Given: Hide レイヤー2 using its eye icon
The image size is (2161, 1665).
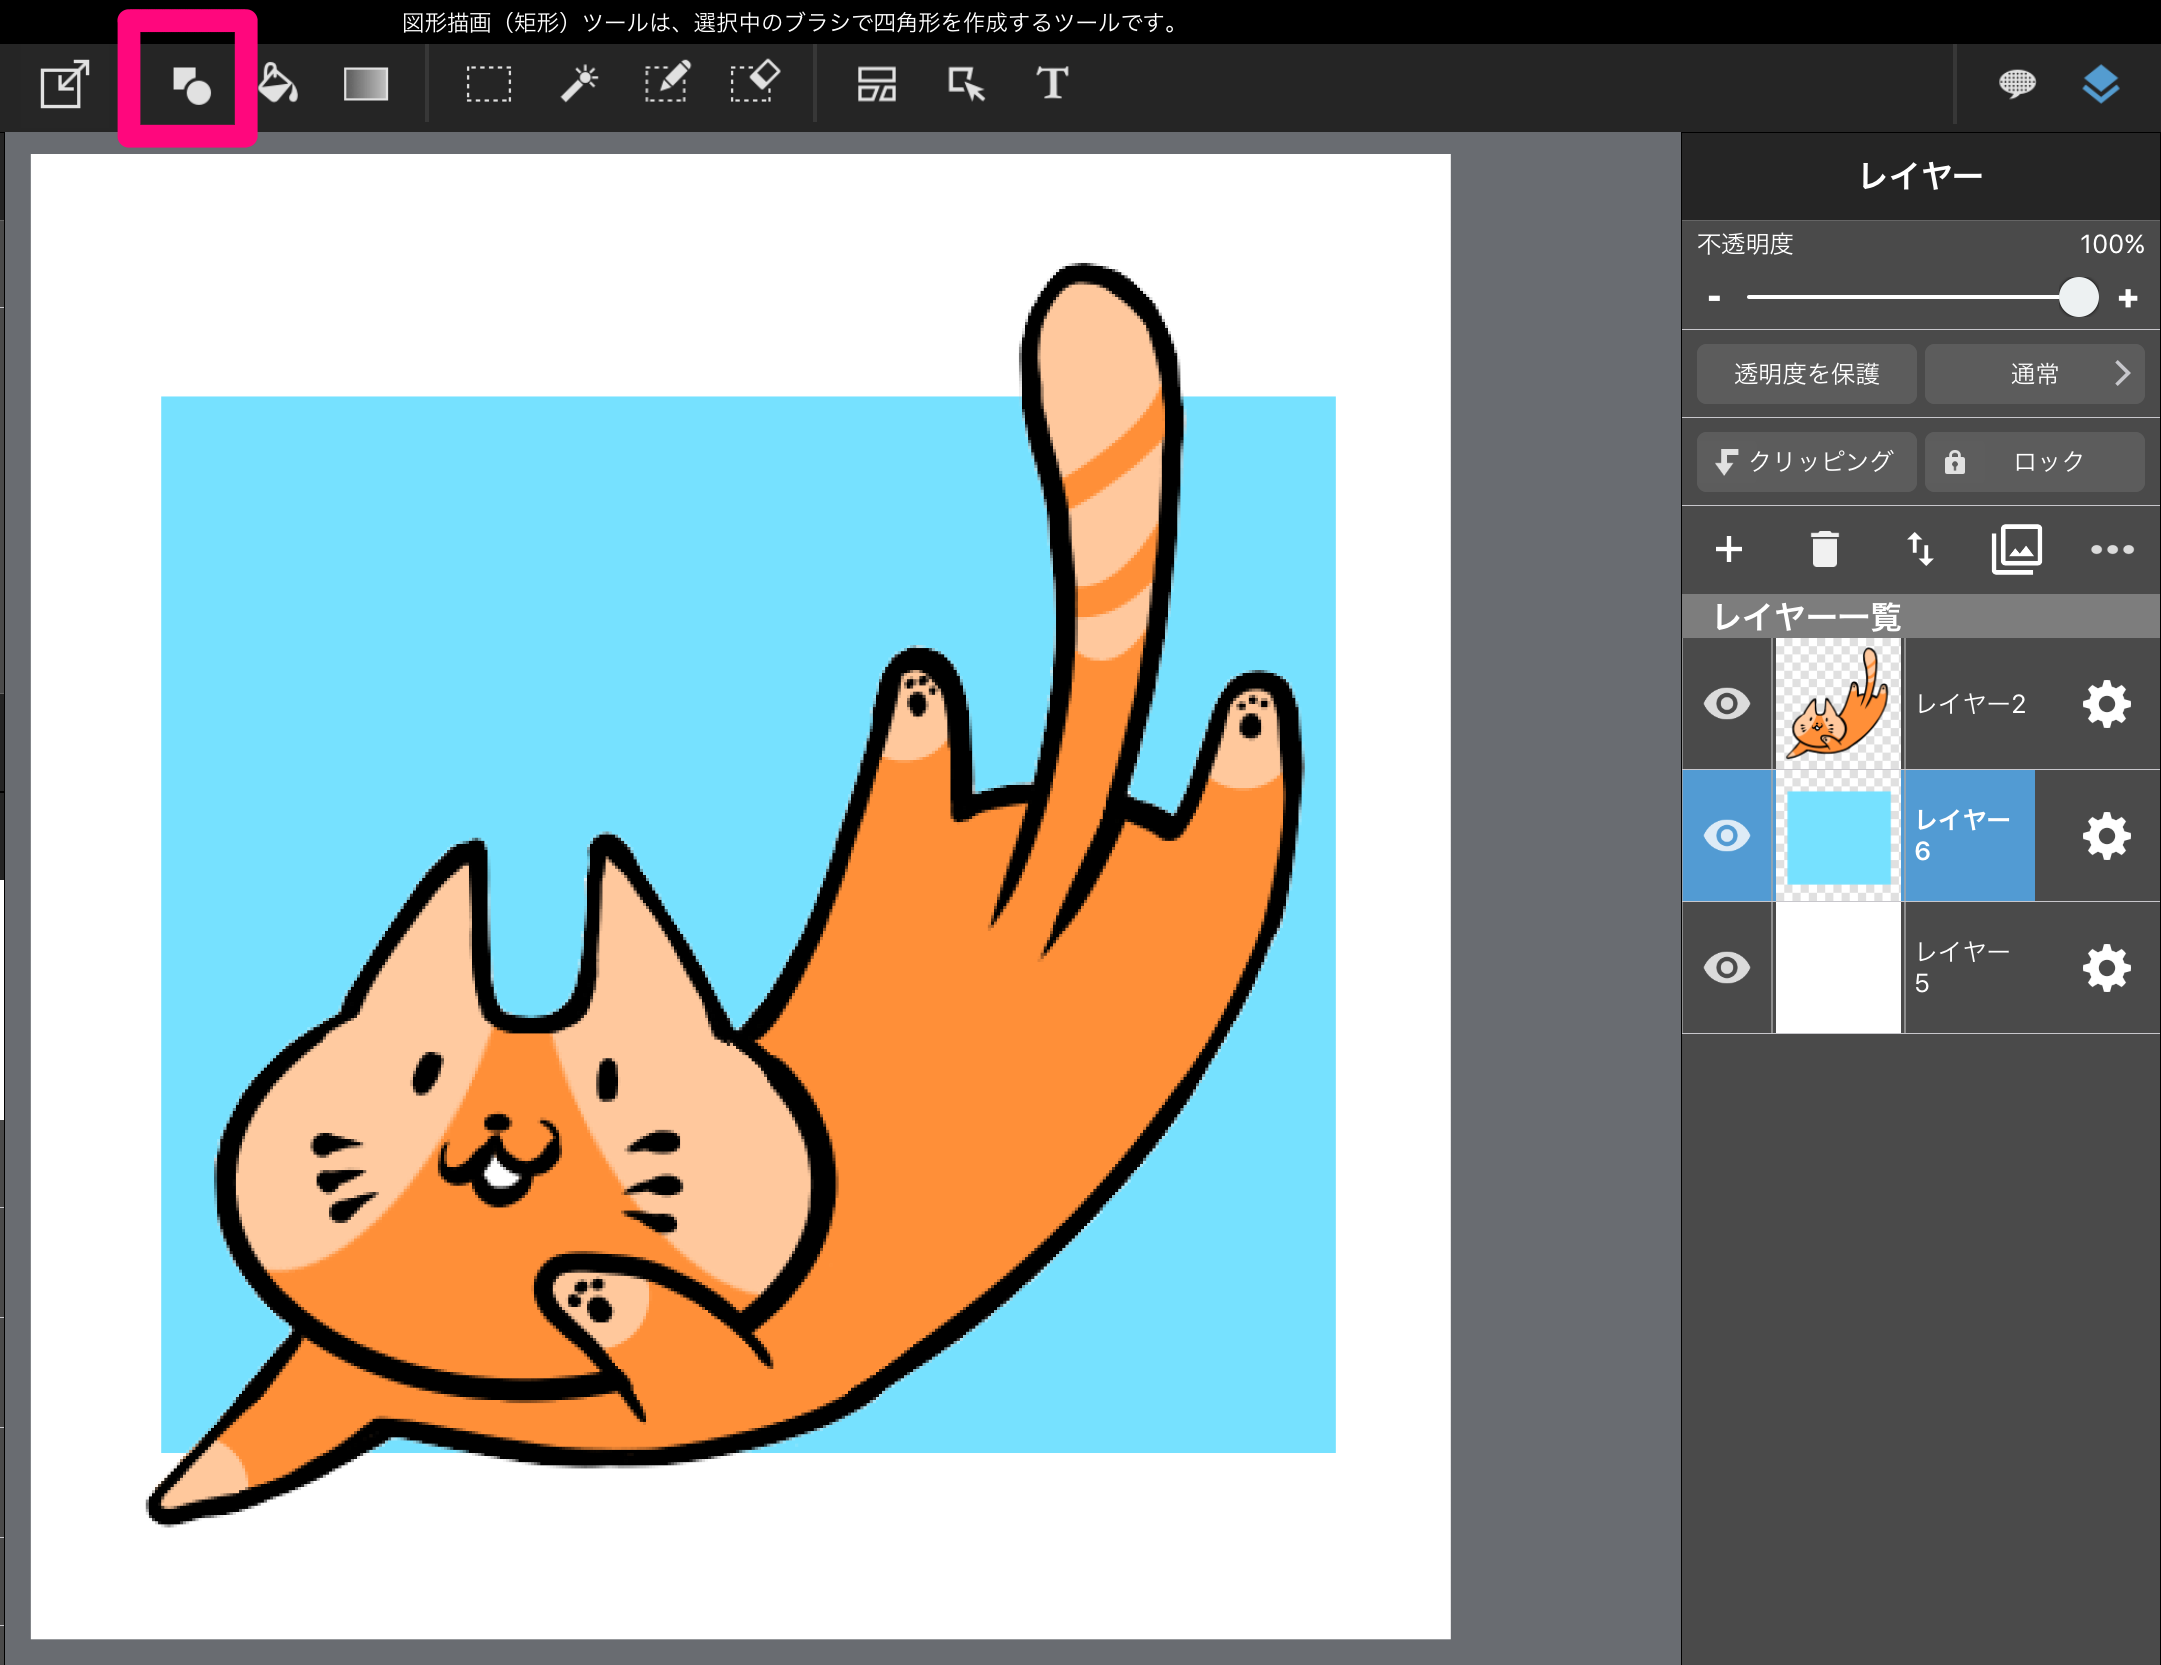Looking at the screenshot, I should [x=1727, y=704].
